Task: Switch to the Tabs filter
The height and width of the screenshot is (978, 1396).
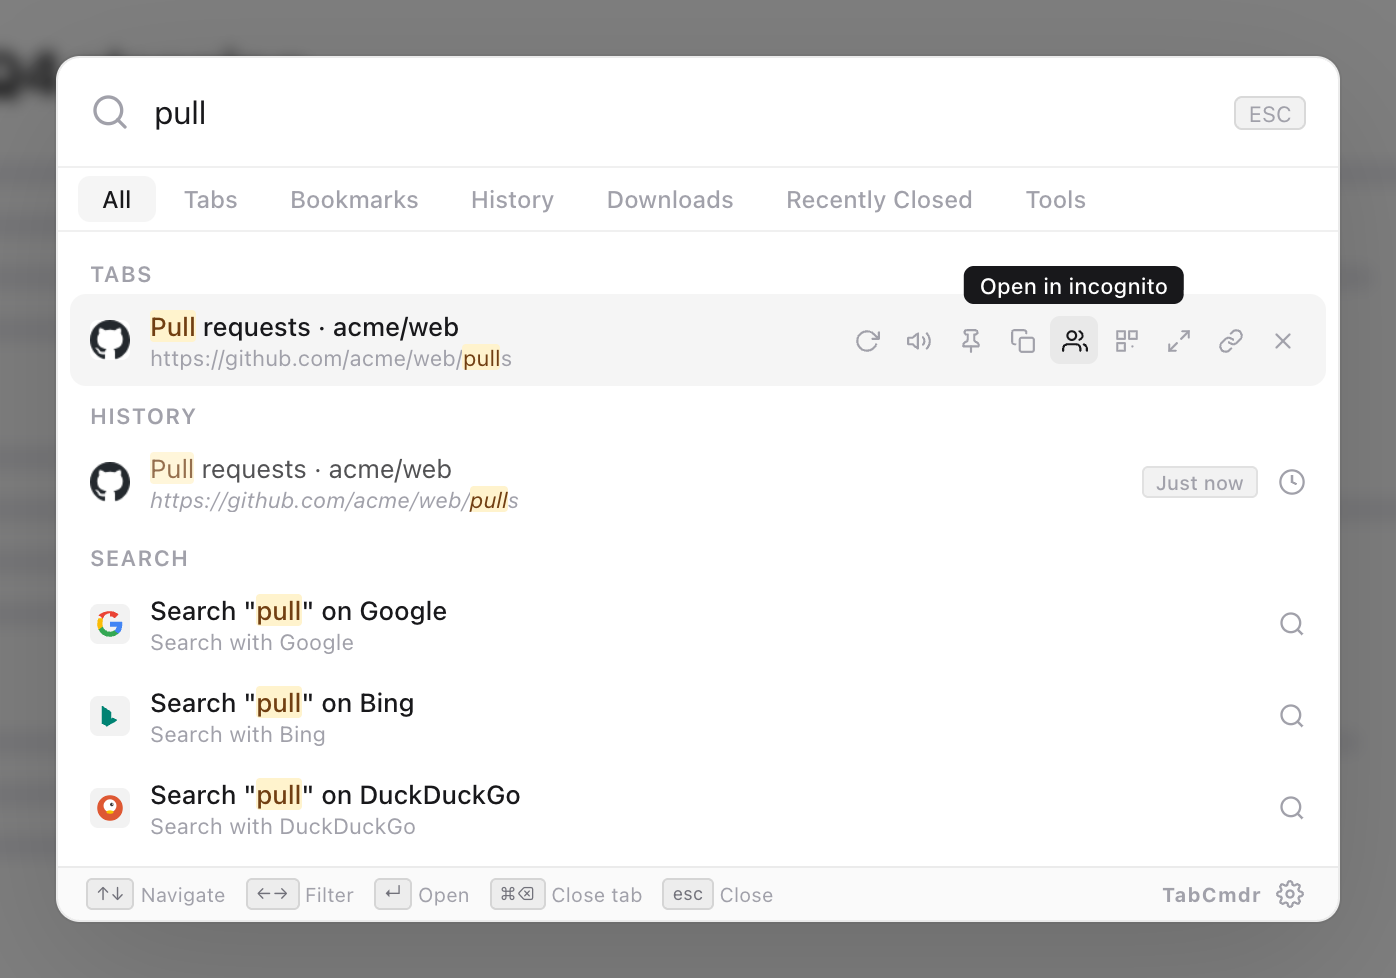Action: [x=211, y=200]
